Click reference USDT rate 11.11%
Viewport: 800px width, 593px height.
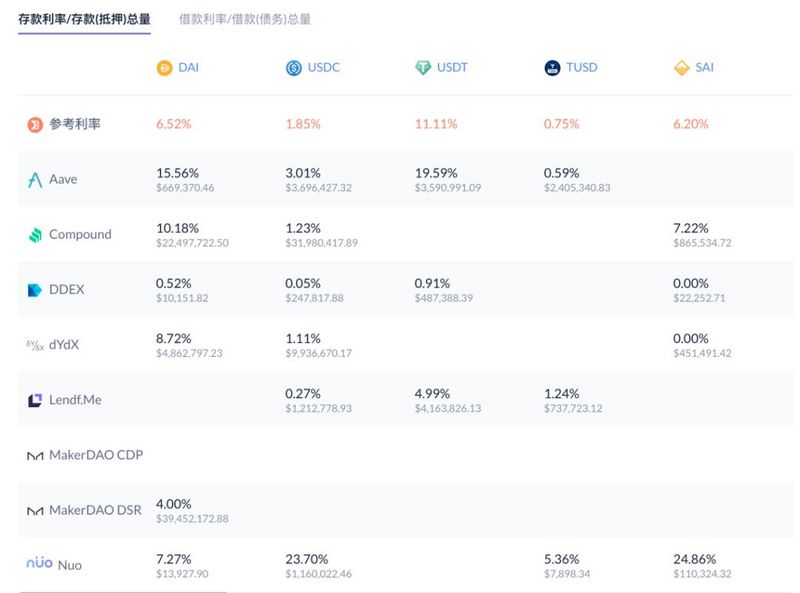pyautogui.click(x=436, y=124)
